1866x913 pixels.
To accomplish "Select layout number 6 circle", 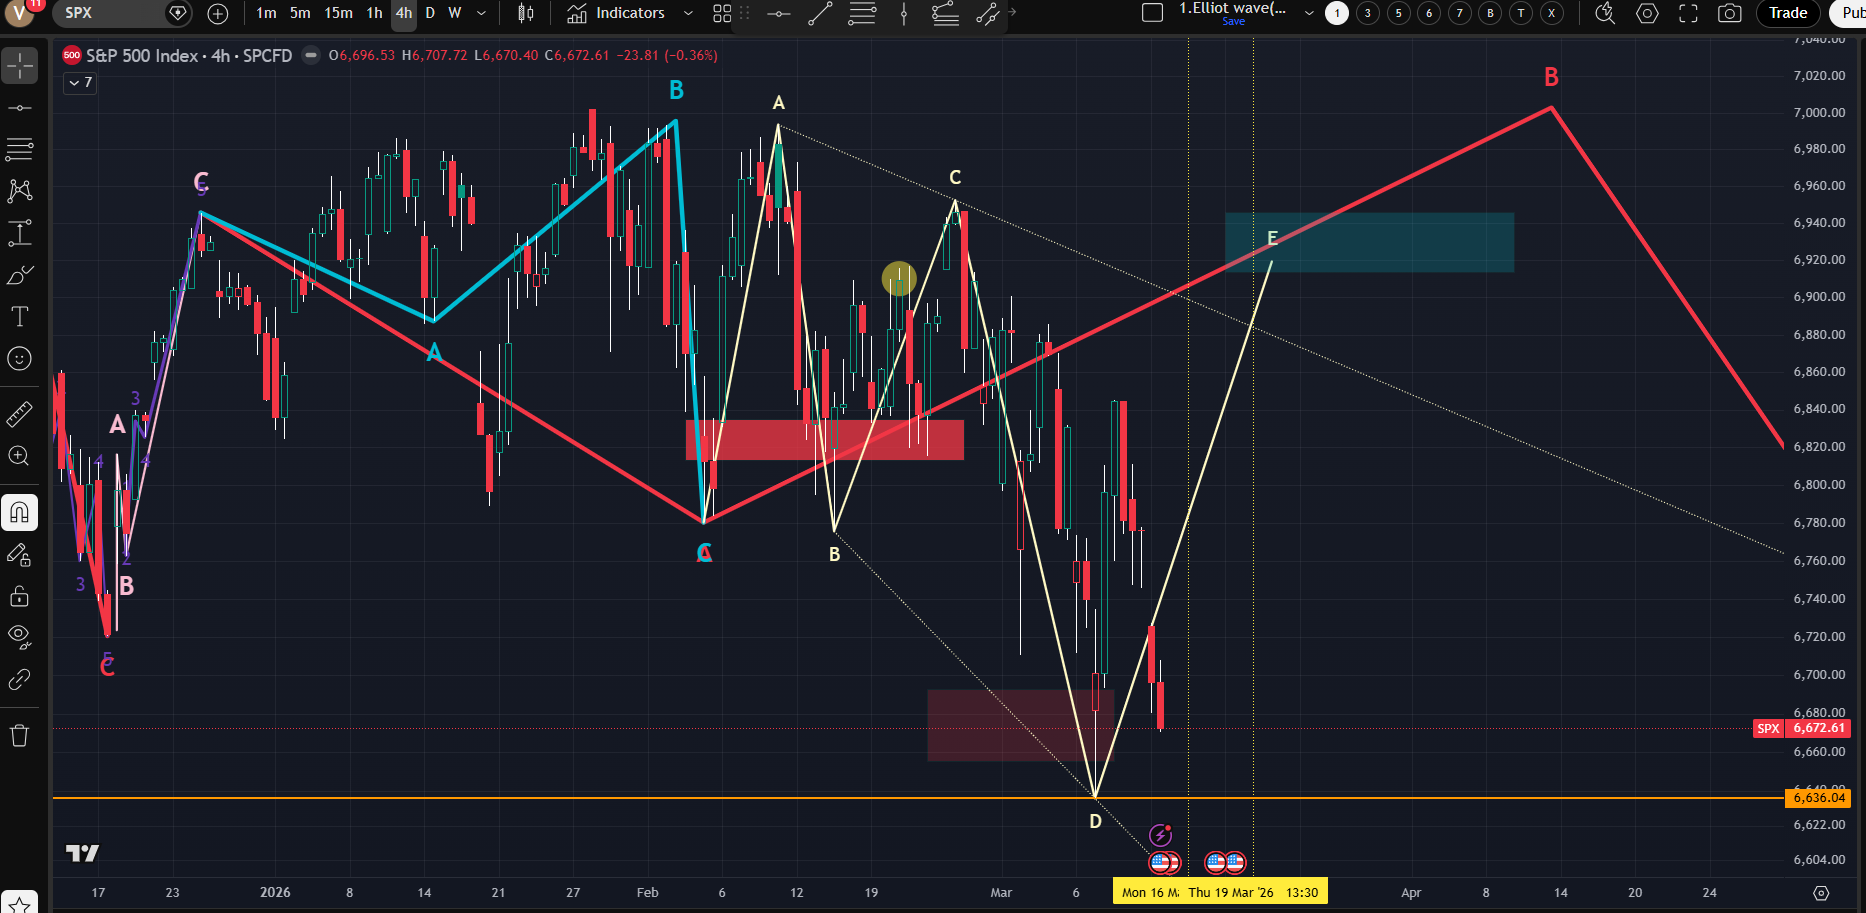I will (1429, 13).
